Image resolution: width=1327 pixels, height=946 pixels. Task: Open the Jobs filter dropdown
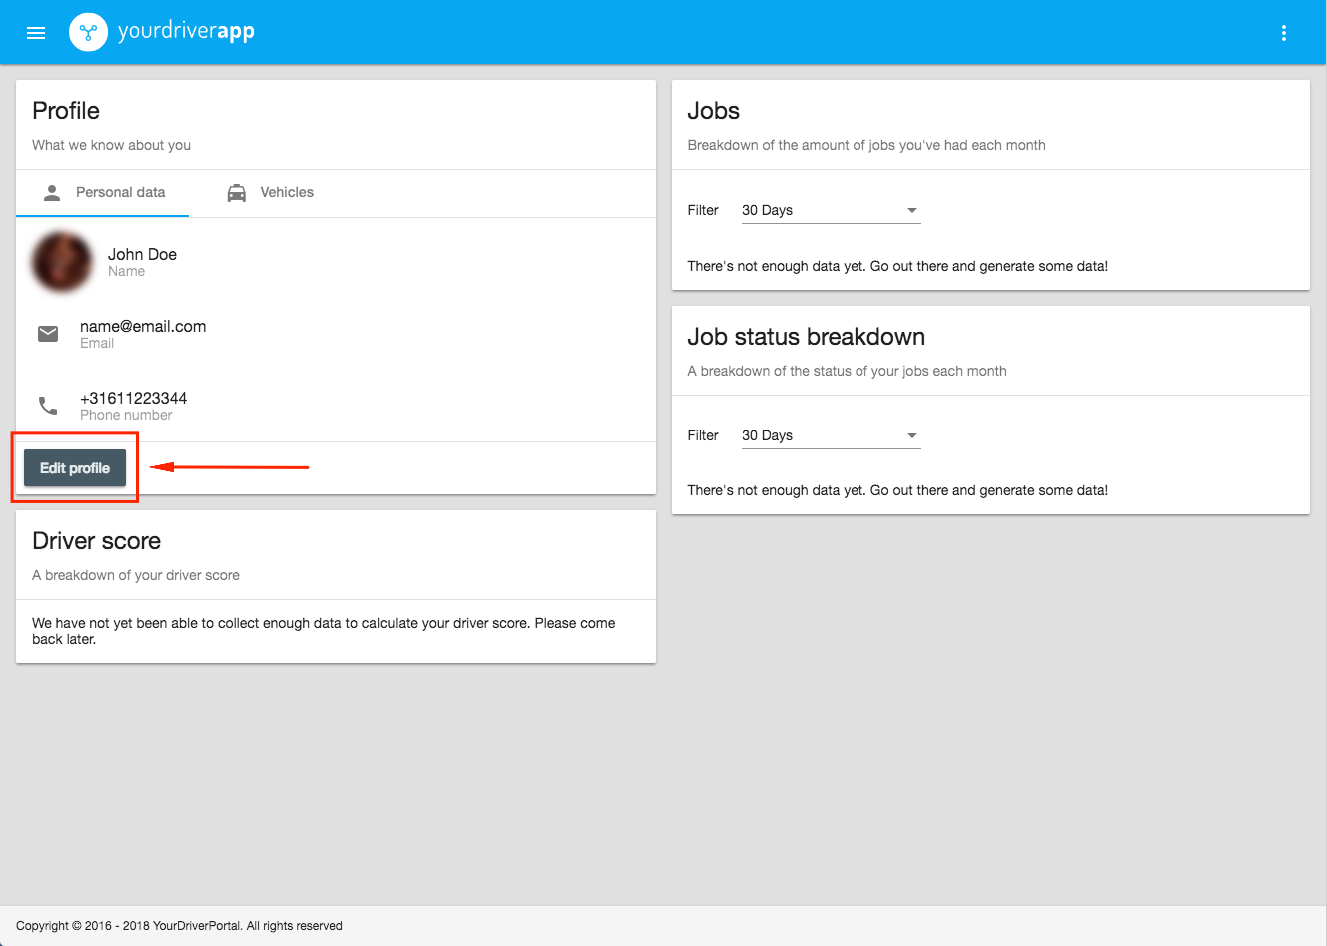[x=830, y=210]
